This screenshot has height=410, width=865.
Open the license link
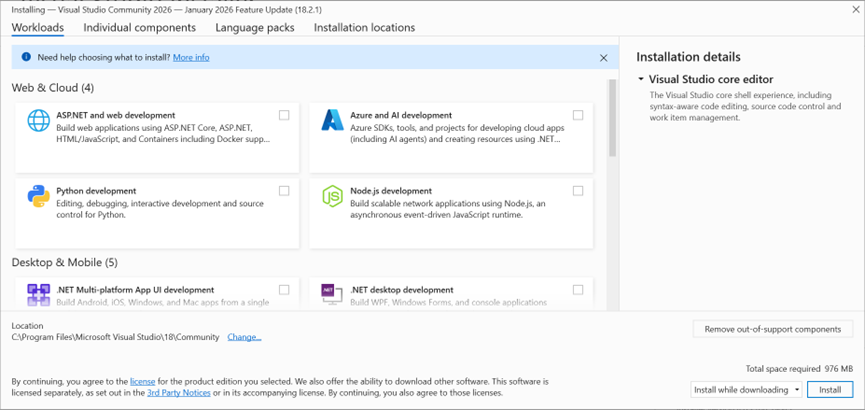(x=142, y=381)
